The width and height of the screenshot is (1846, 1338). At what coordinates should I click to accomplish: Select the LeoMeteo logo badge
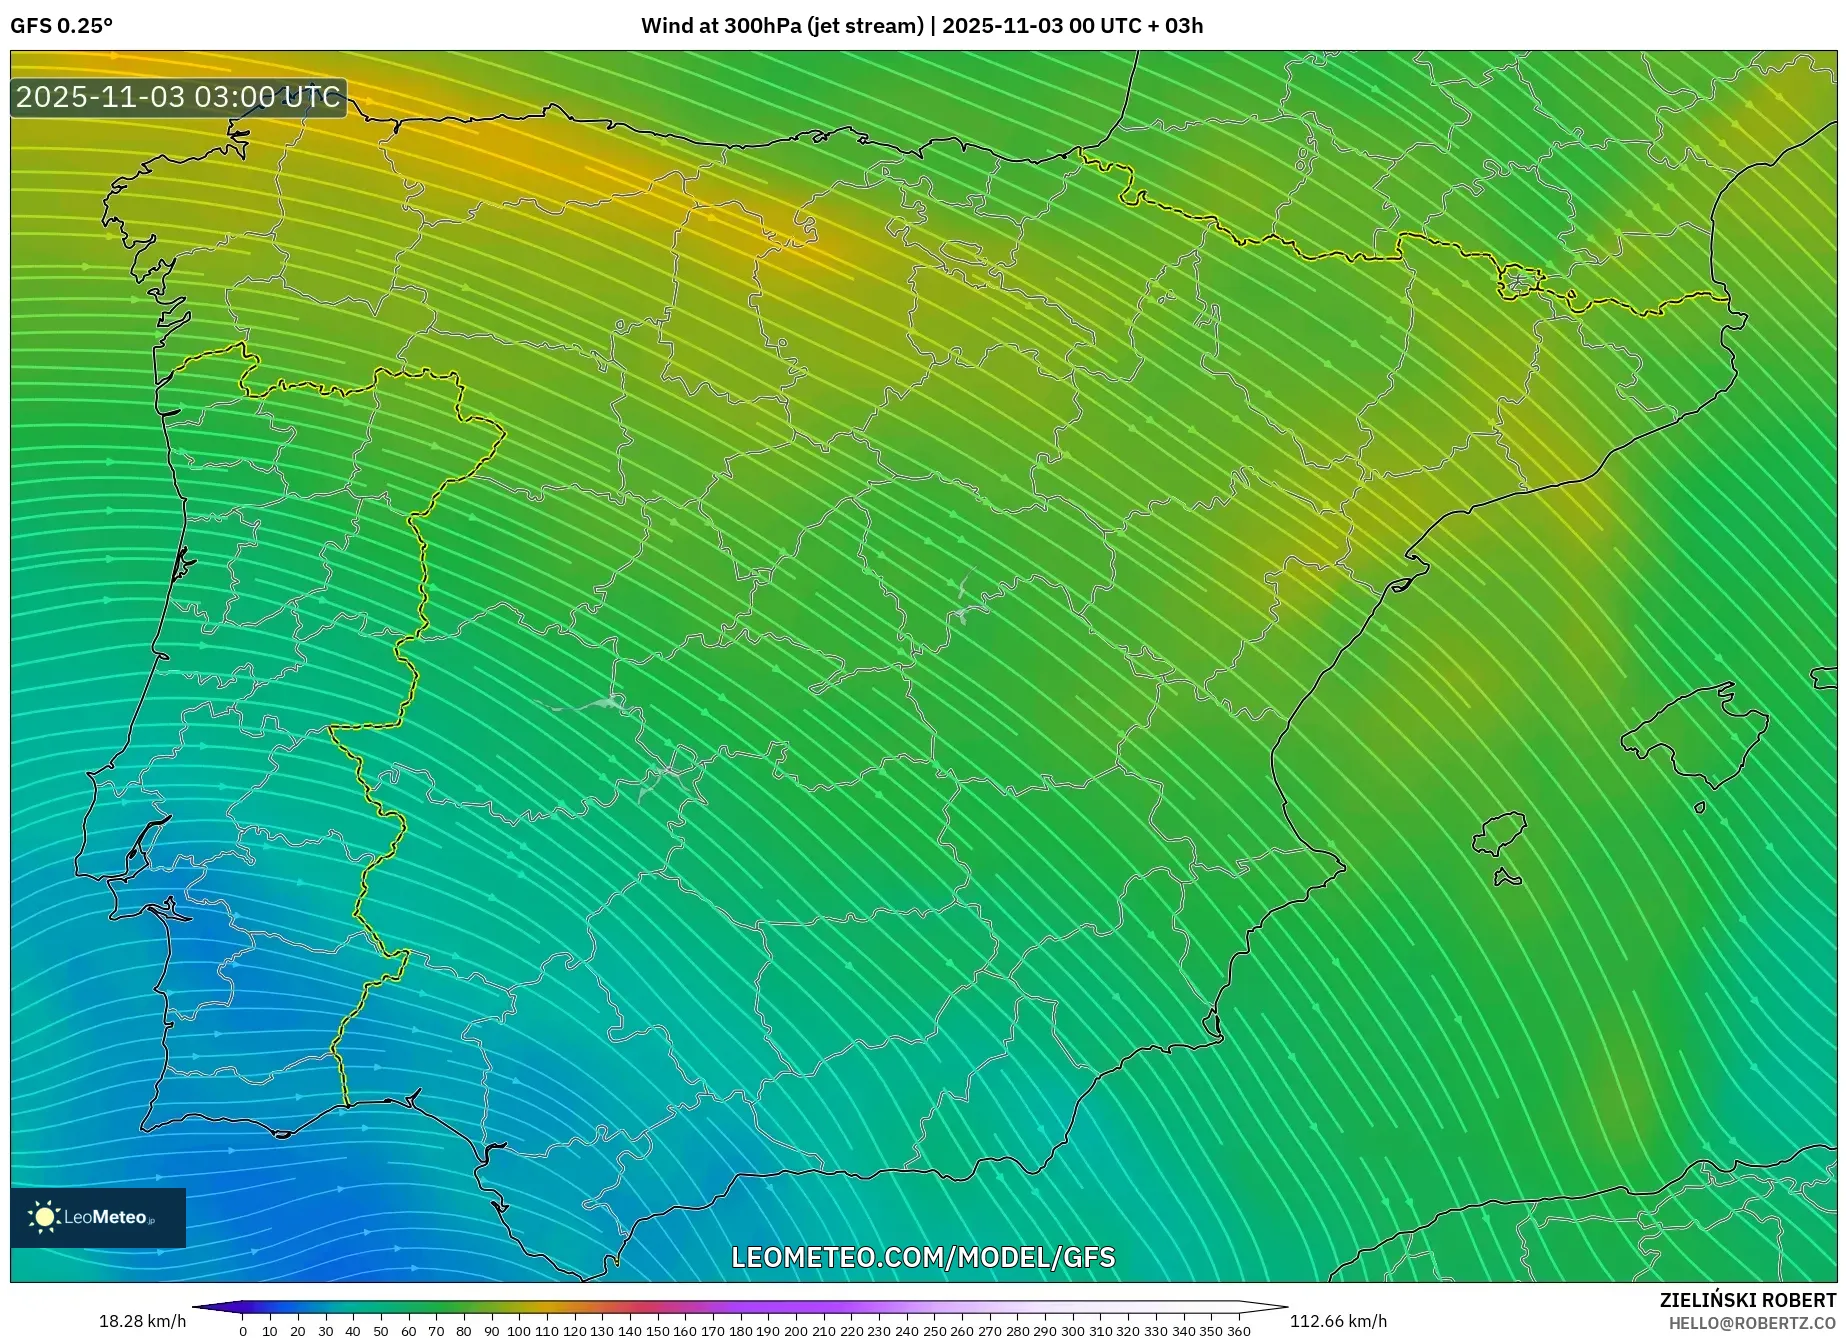tap(97, 1216)
